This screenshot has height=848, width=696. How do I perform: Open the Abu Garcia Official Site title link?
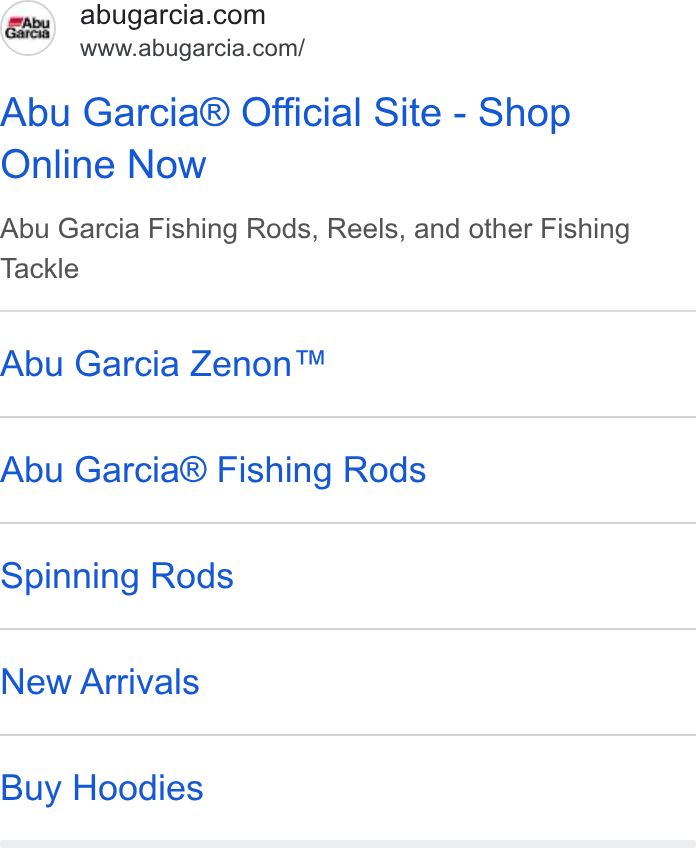click(x=286, y=138)
